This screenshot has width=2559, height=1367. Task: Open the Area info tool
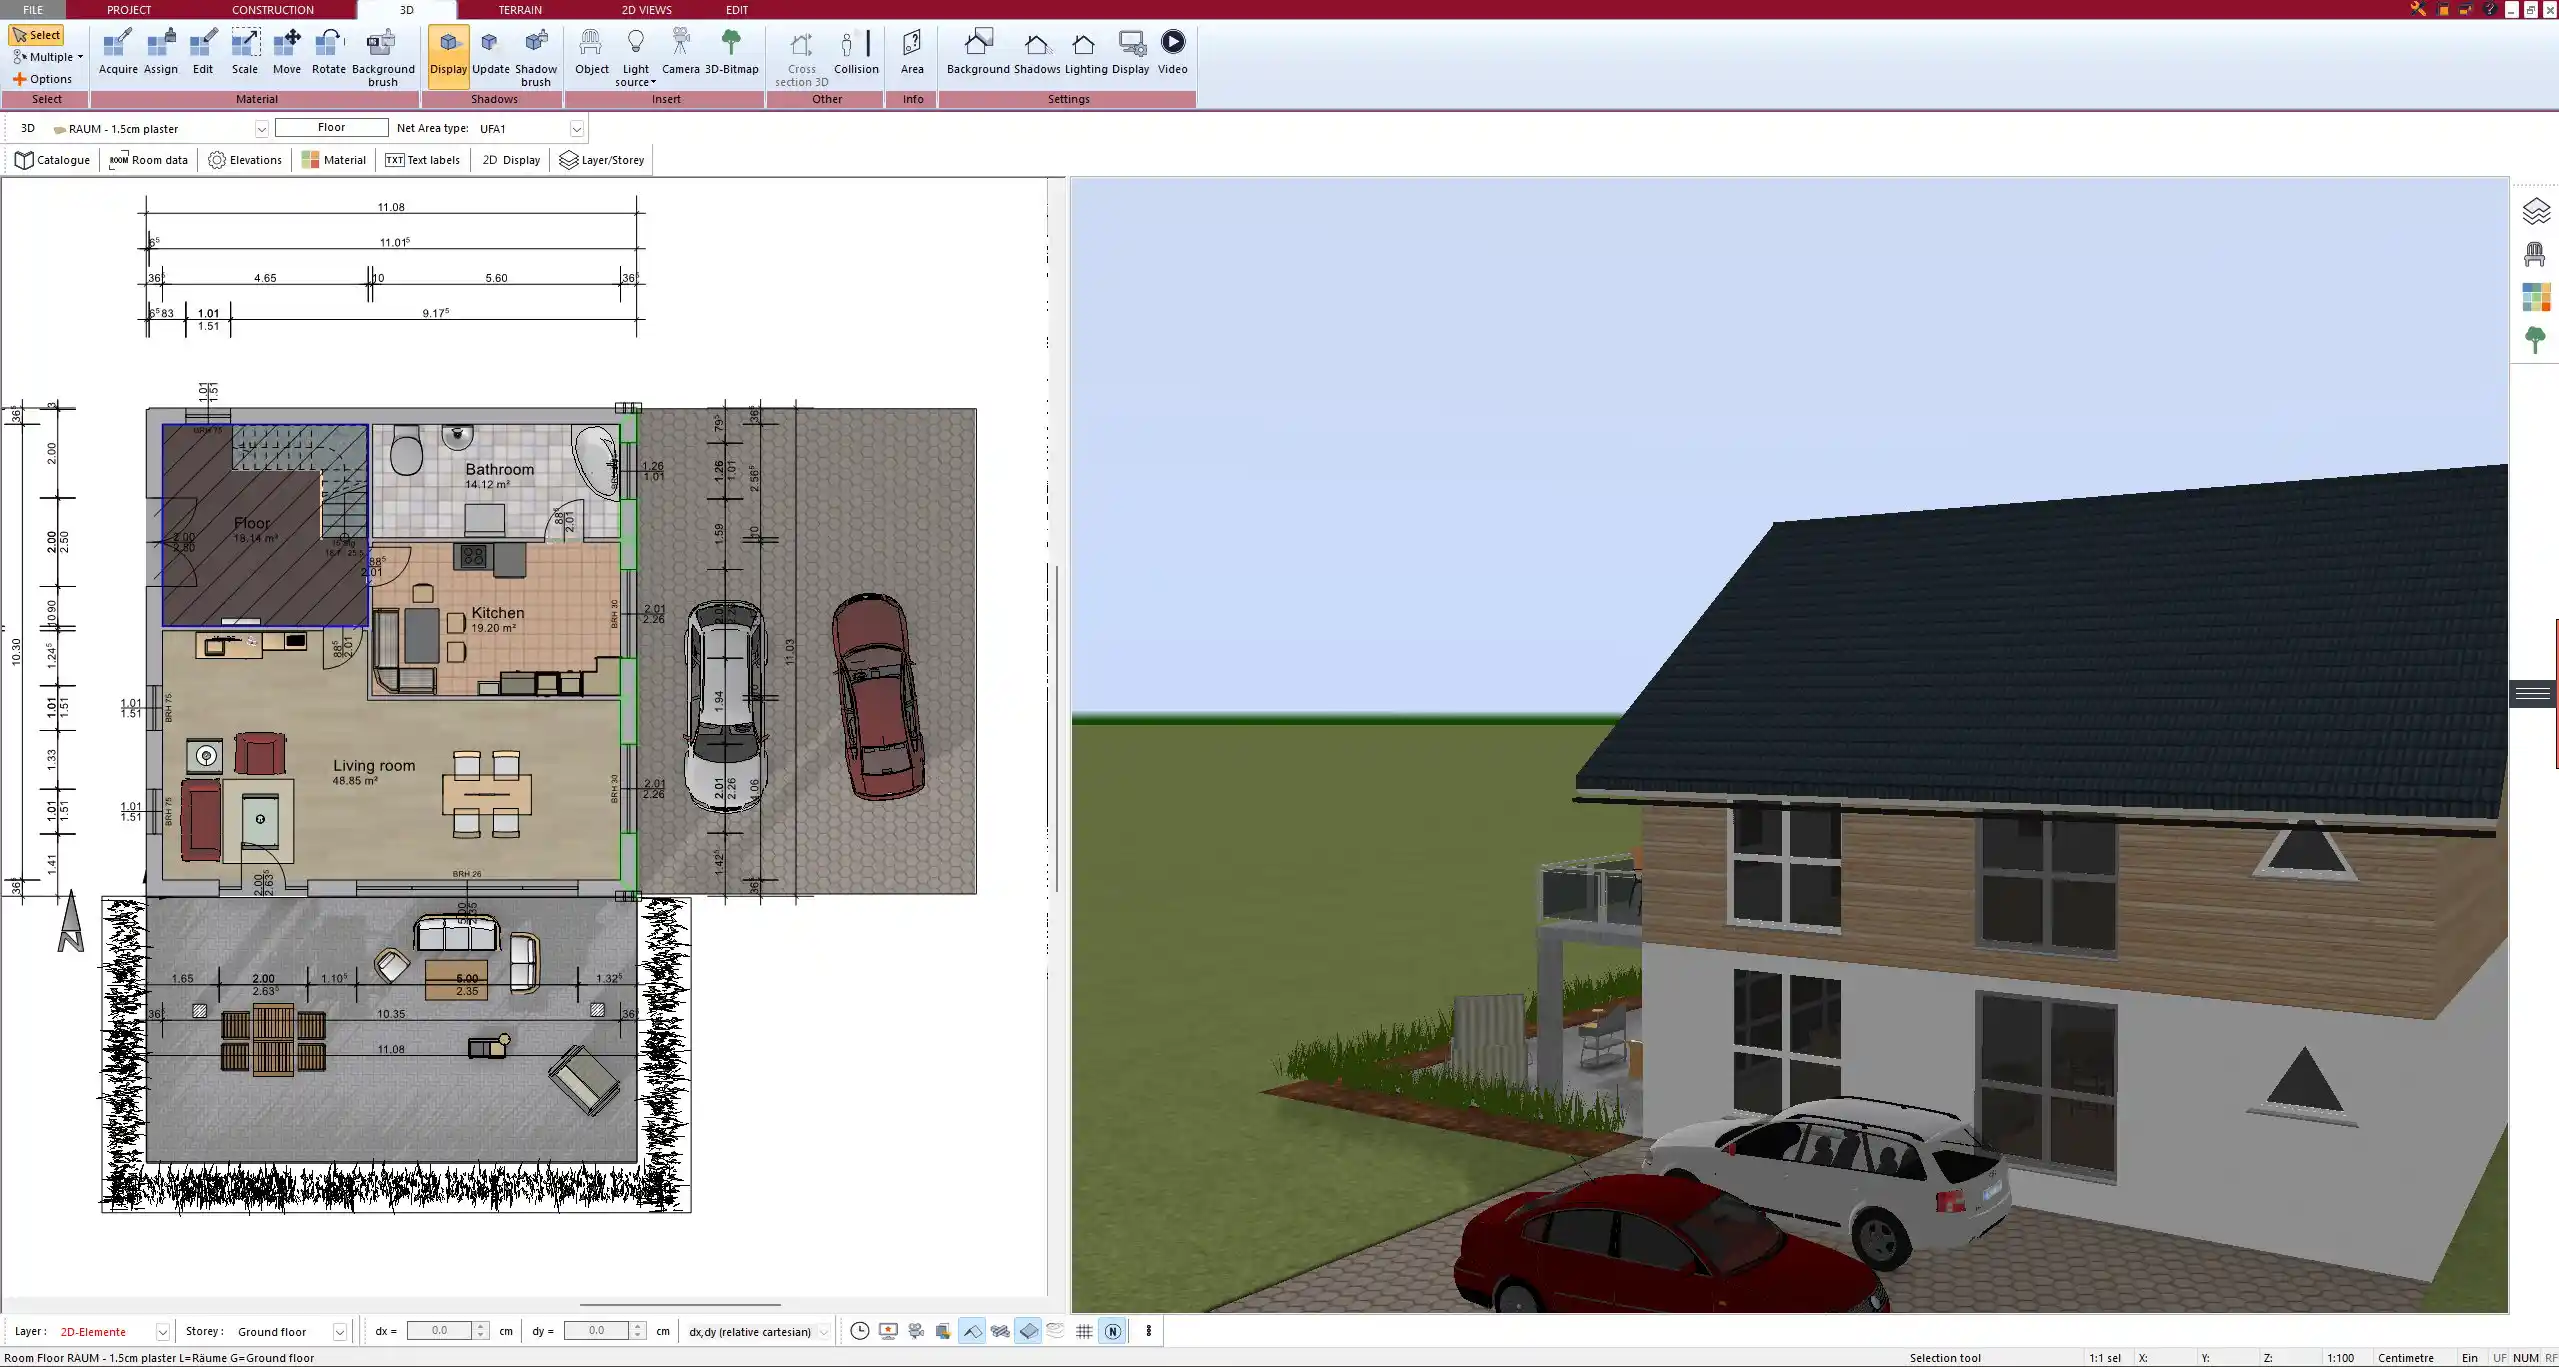point(912,53)
